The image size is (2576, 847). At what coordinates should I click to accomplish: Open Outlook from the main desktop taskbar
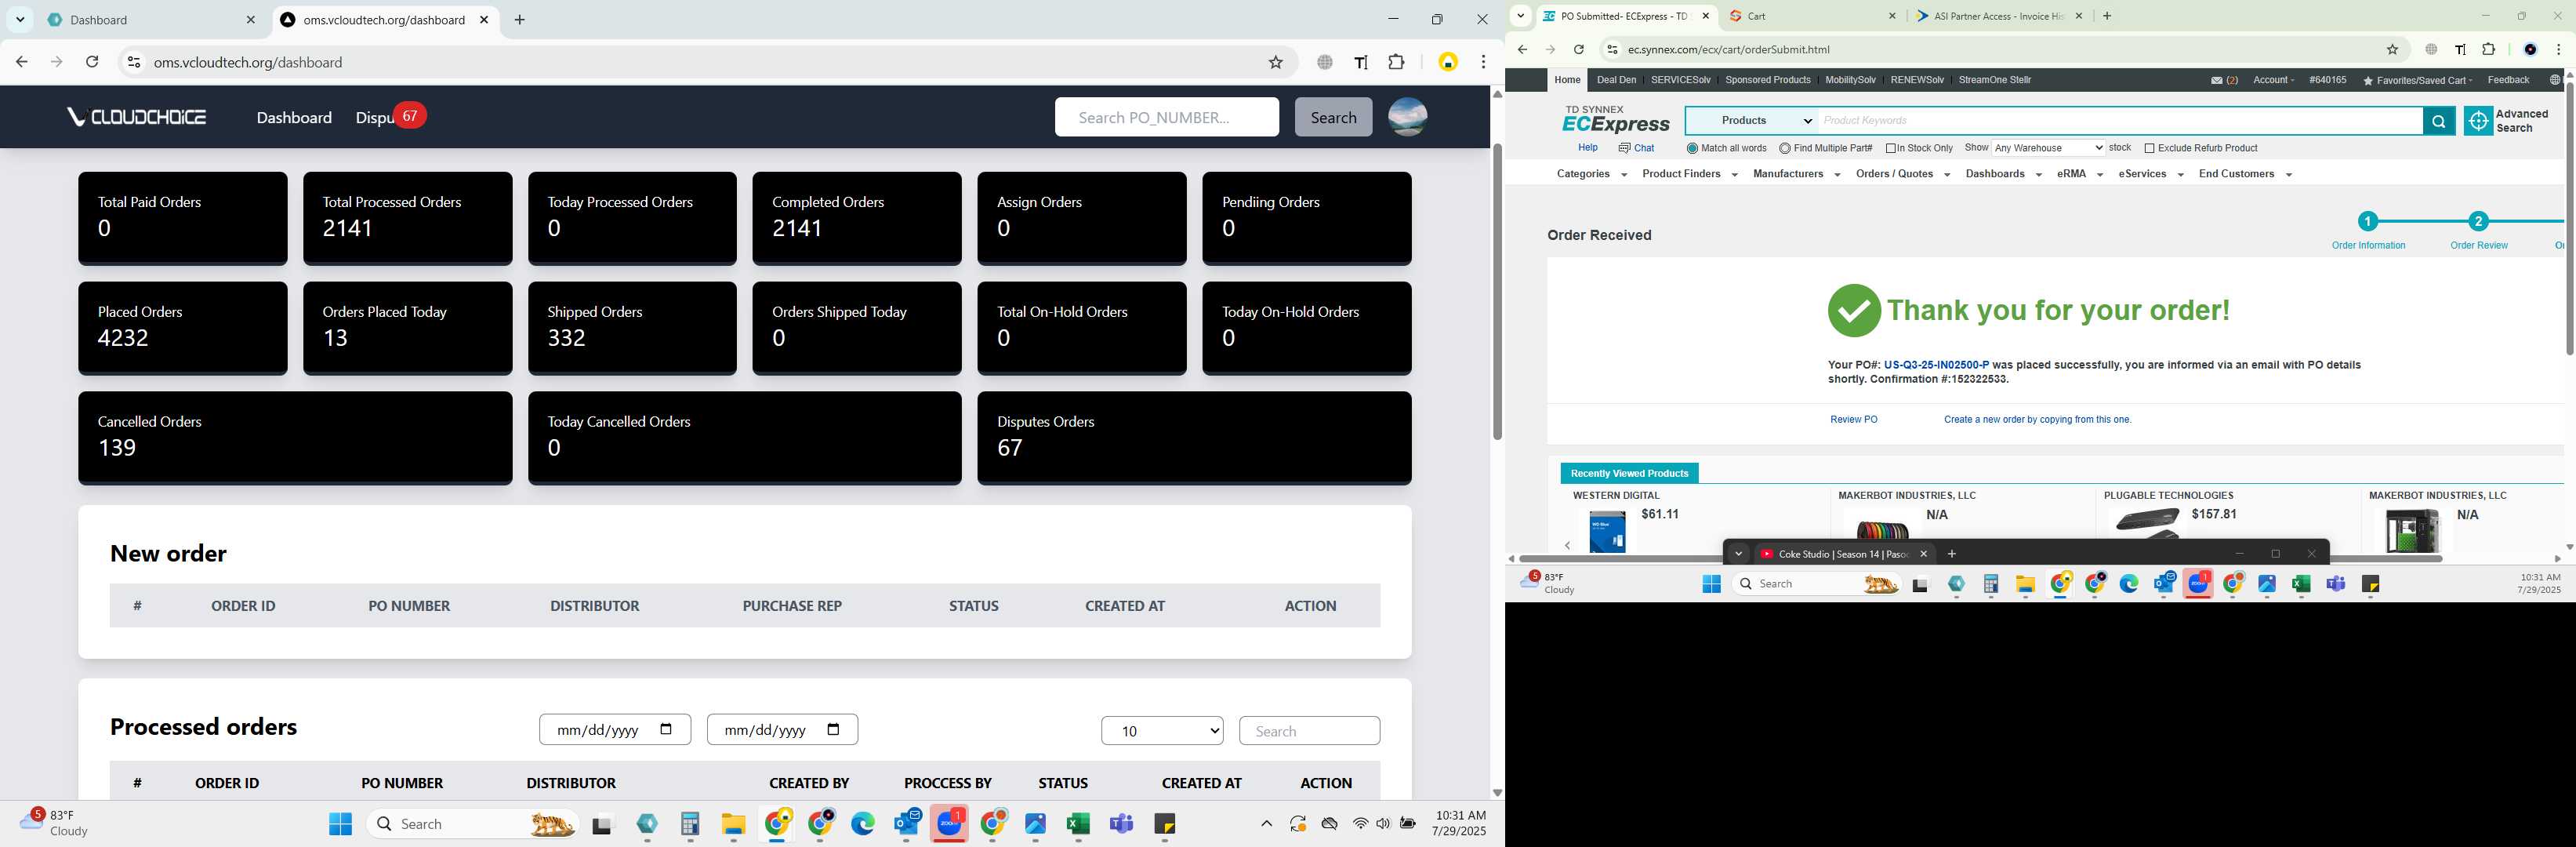[907, 823]
